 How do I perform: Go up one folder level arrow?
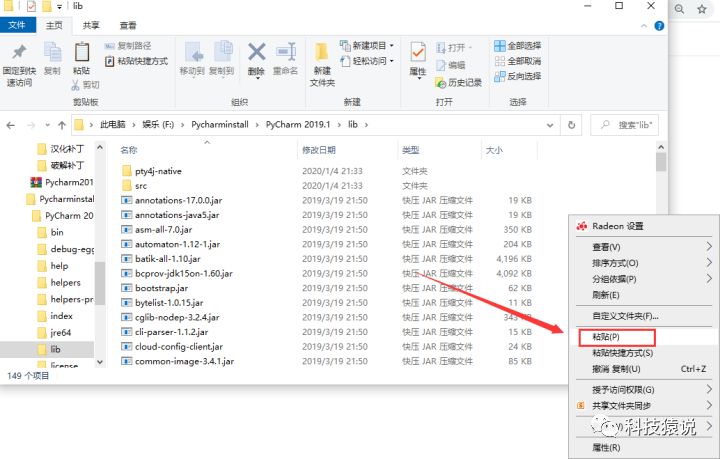[x=62, y=125]
